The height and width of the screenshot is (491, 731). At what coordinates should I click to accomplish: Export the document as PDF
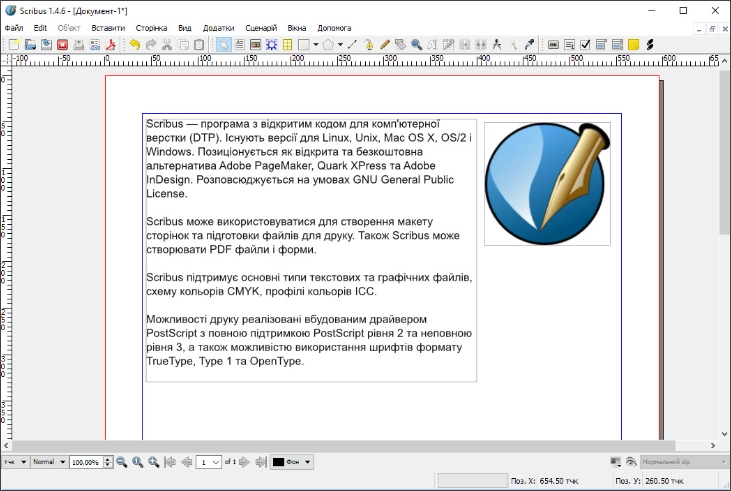(x=110, y=45)
